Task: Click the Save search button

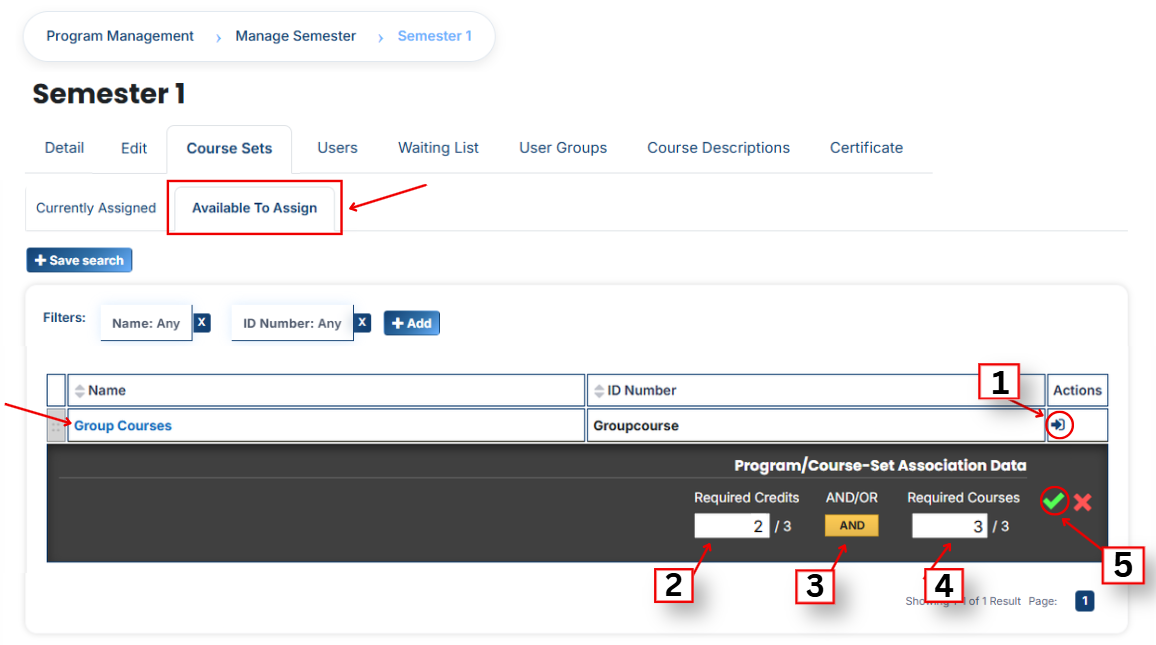Action: tap(80, 260)
